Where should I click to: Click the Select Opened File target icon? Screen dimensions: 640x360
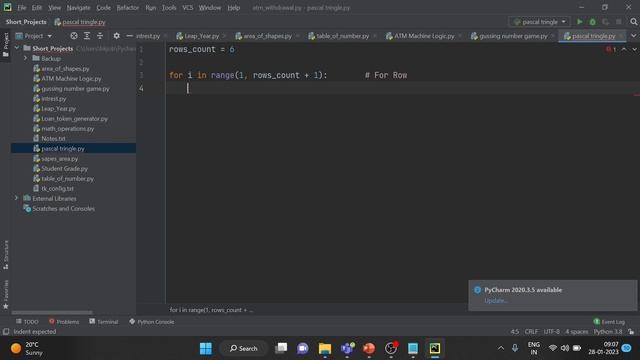[x=74, y=36]
